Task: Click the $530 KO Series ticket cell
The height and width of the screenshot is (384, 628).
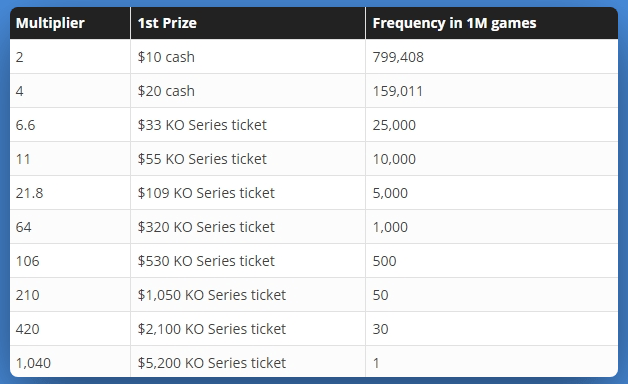Action: [x=248, y=261]
